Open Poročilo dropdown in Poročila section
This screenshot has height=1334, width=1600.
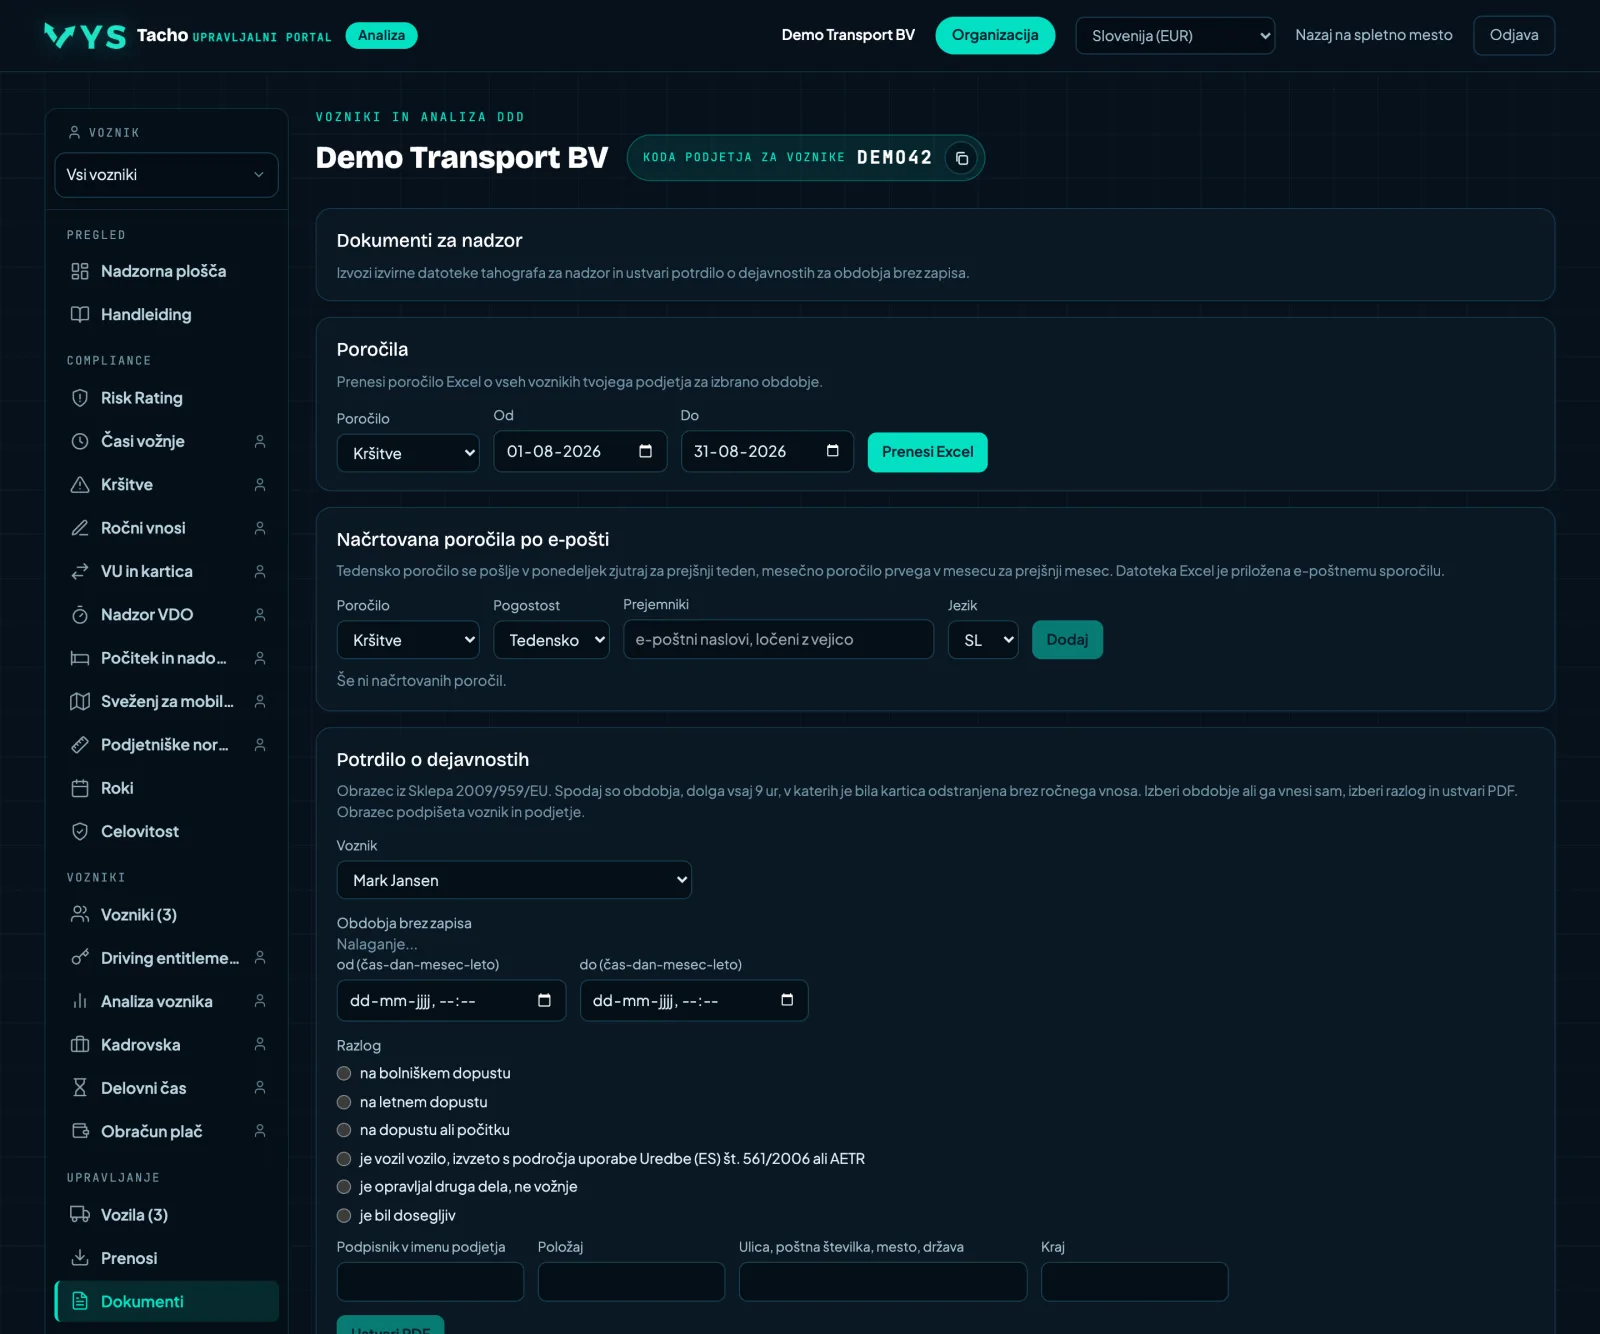(408, 453)
